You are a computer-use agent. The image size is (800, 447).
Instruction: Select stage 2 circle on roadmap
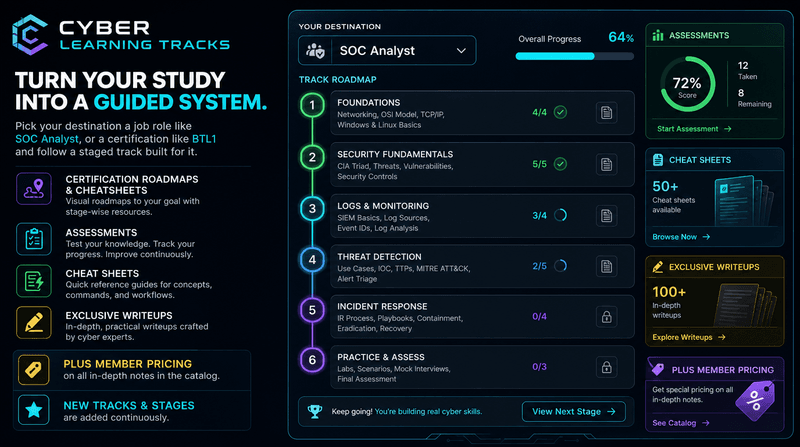[312, 157]
